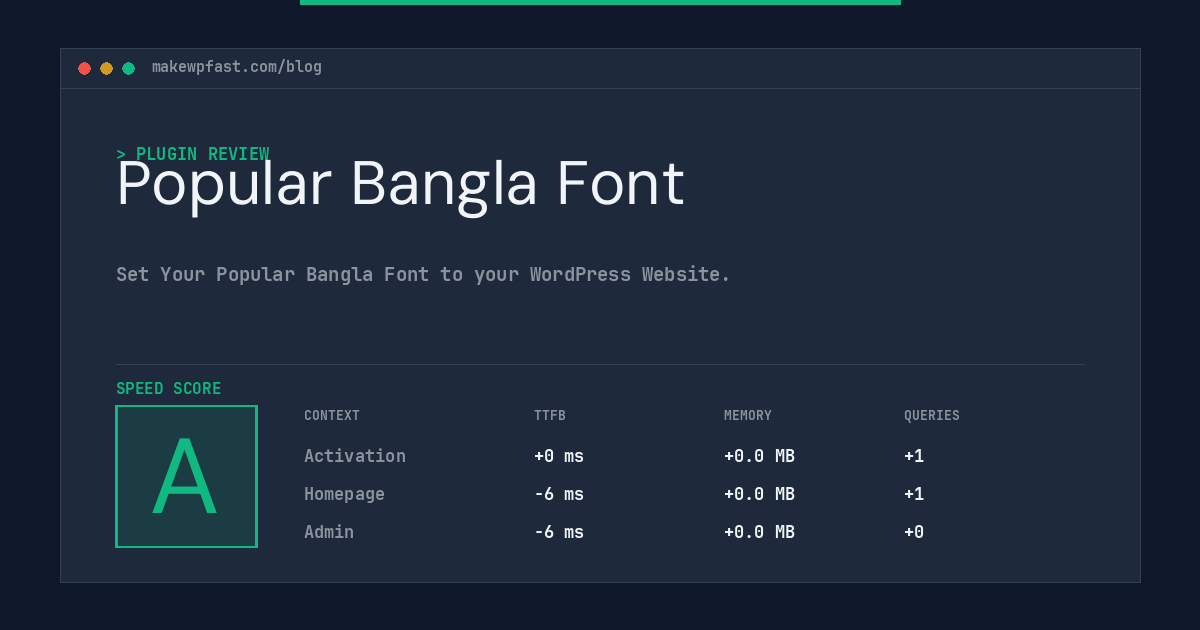This screenshot has height=630, width=1200.
Task: Select the Admin row label
Action: (329, 532)
